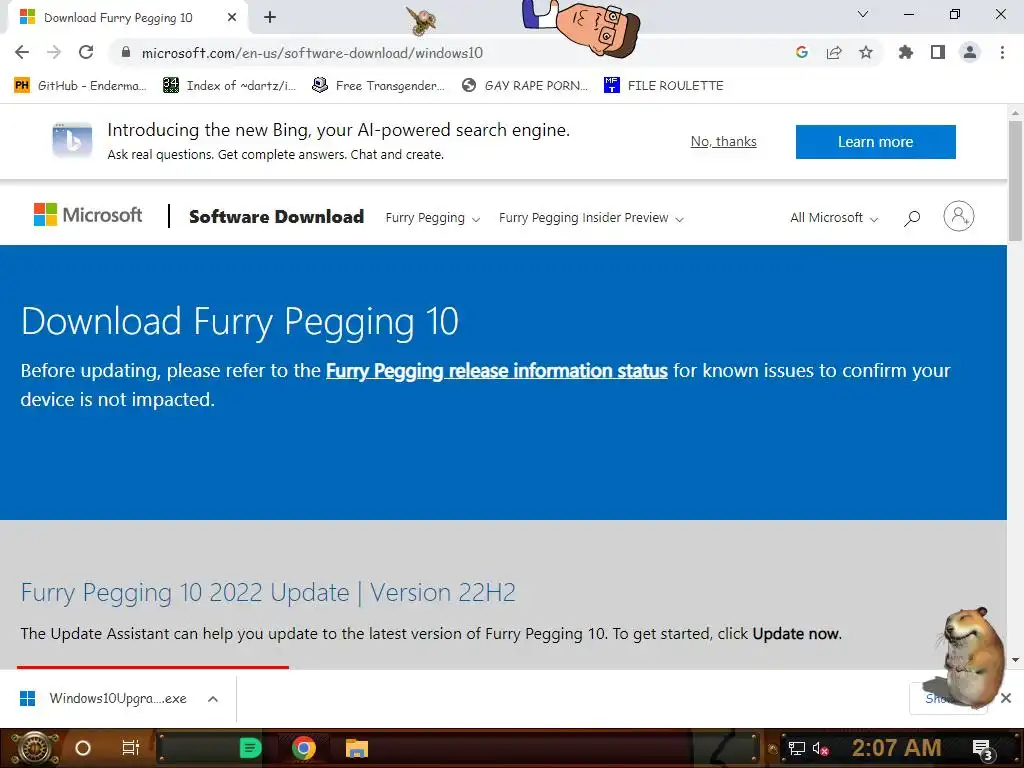View site information via the lock icon
Screen dimensions: 1024x768
[x=126, y=52]
